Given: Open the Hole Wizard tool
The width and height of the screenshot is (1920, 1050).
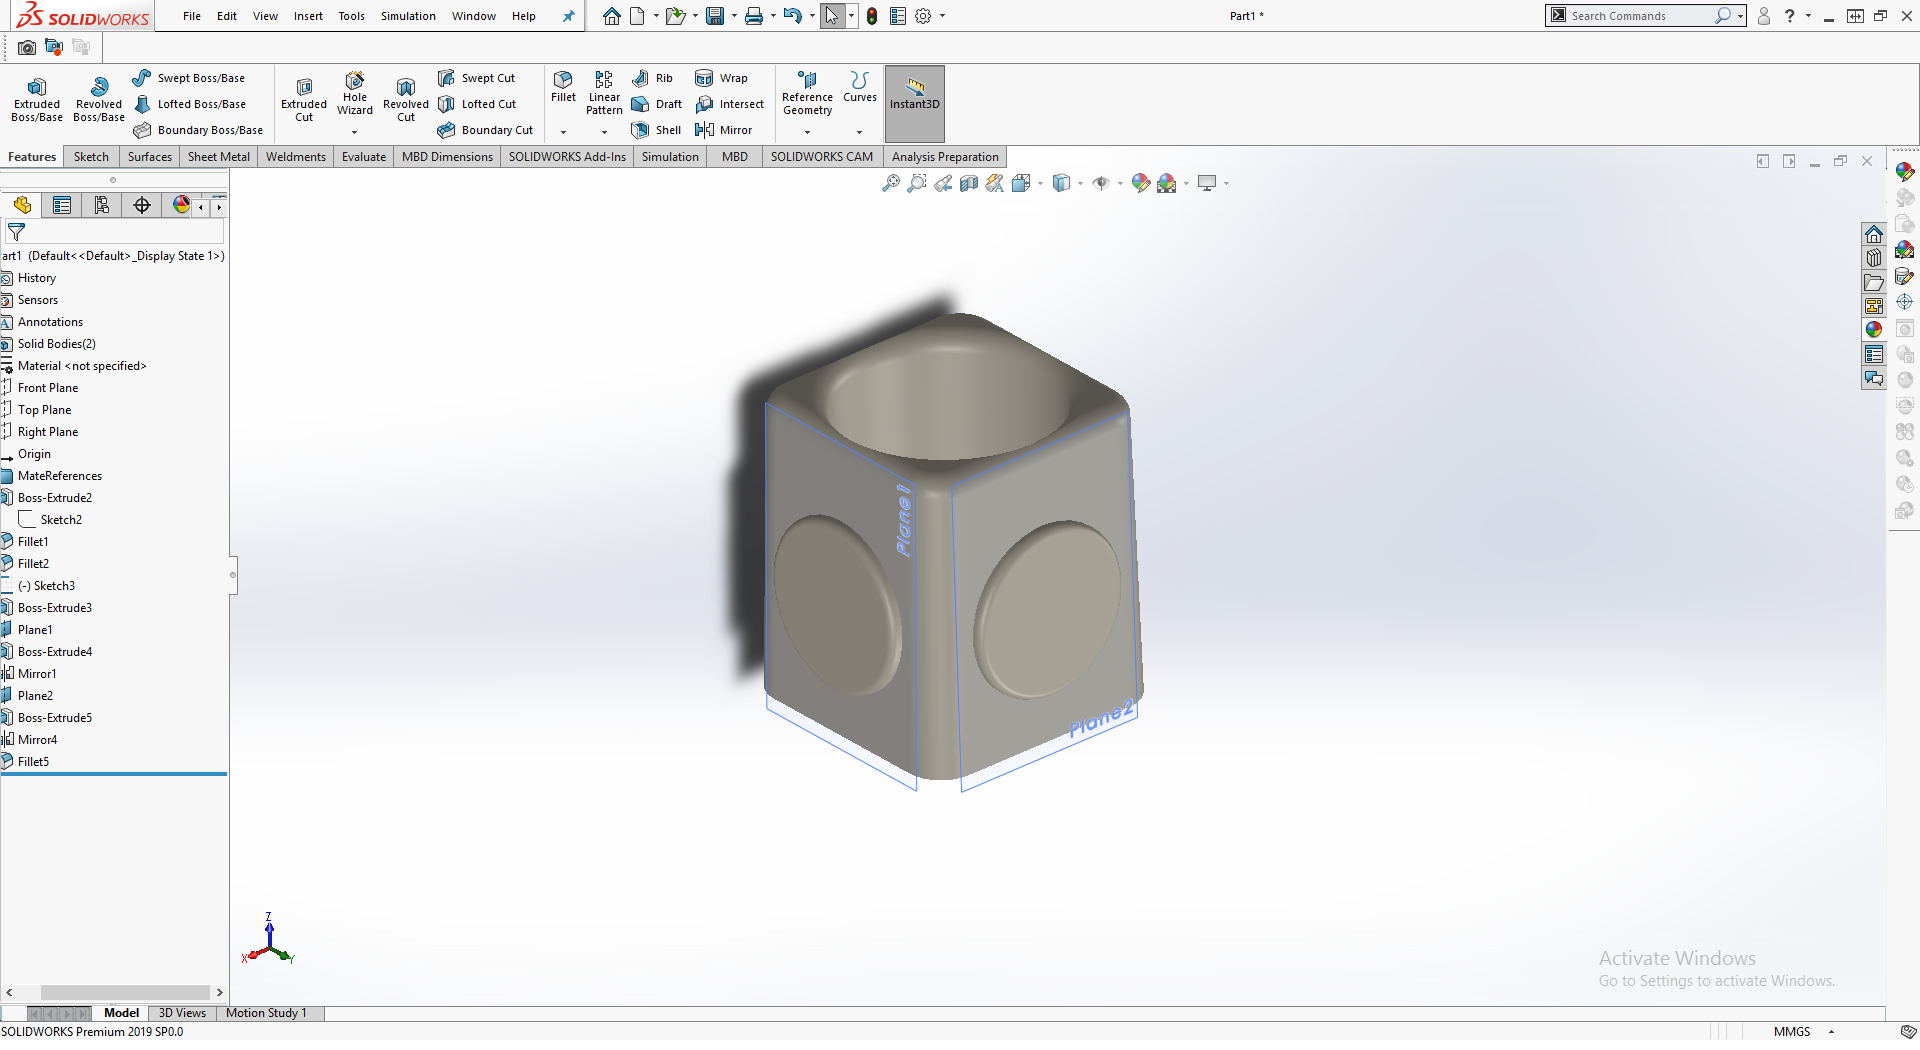Looking at the screenshot, I should point(355,93).
